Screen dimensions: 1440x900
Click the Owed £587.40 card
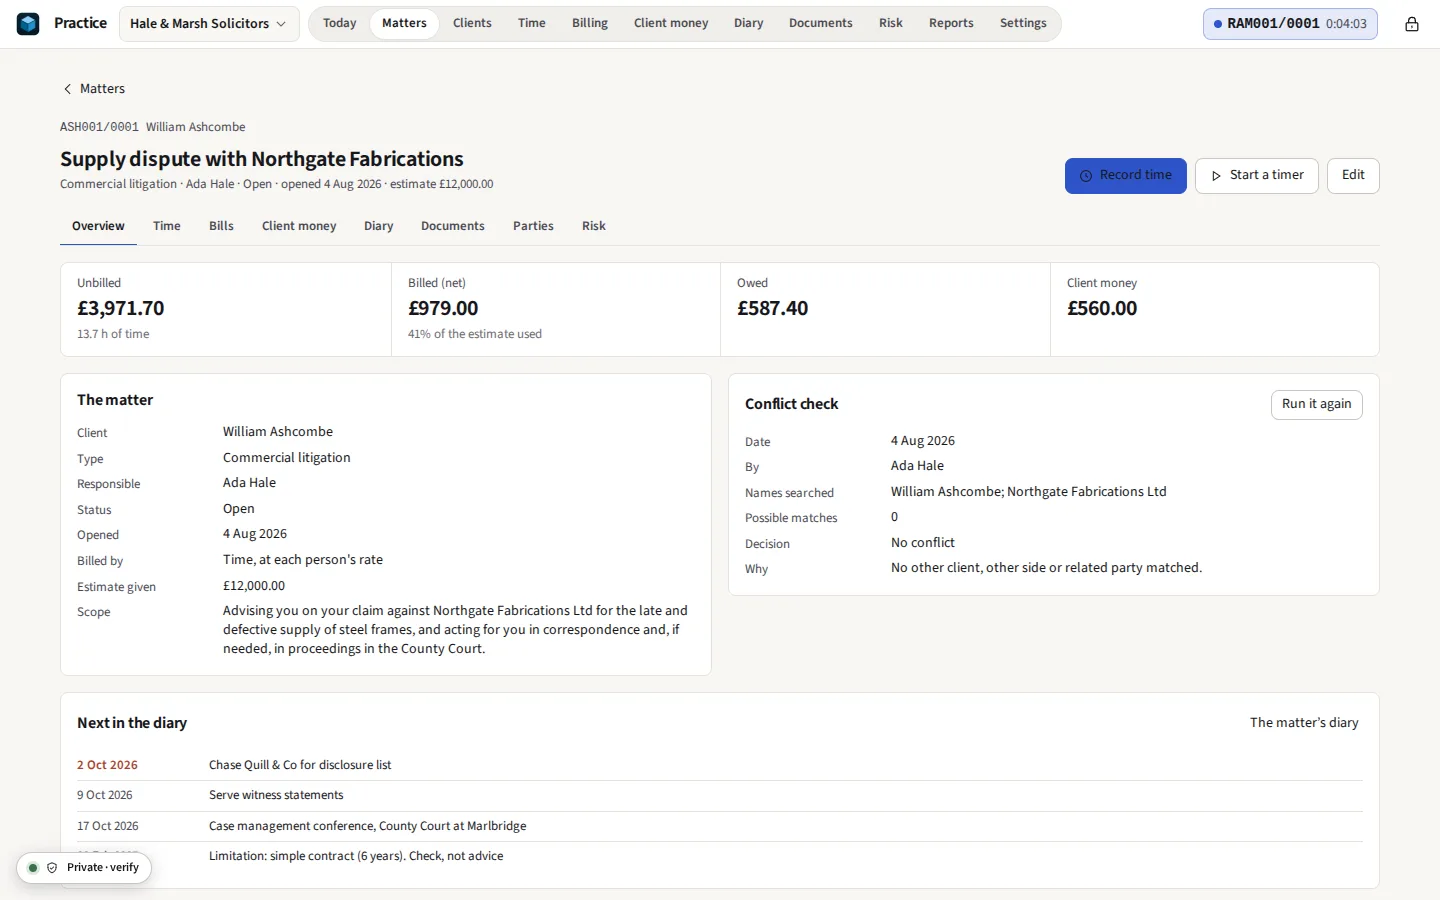click(885, 309)
